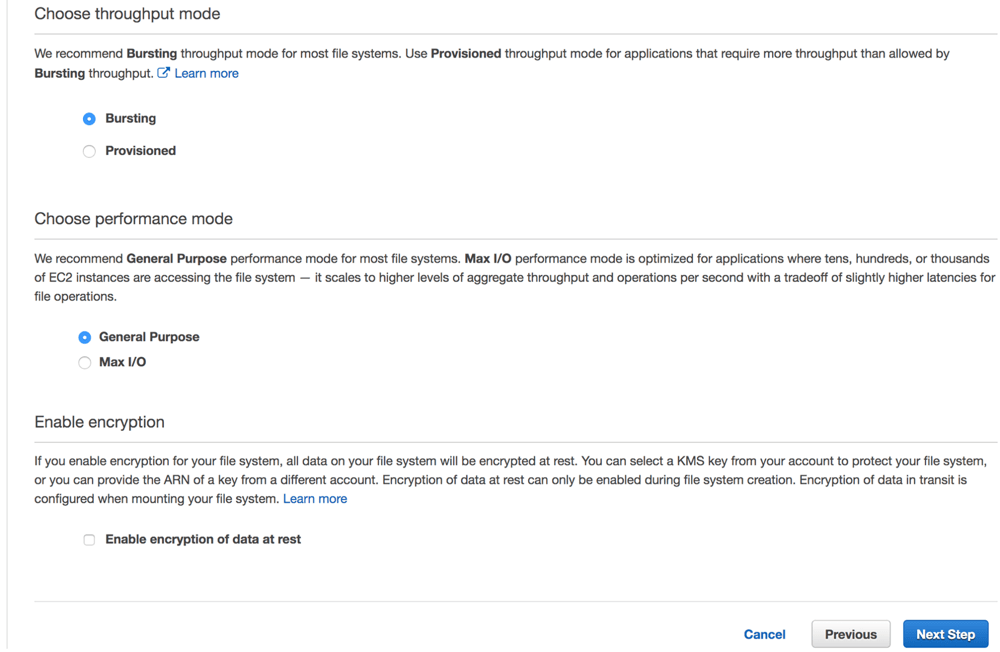Select General Purpose performance mode
1000x652 pixels.
[x=85, y=337]
